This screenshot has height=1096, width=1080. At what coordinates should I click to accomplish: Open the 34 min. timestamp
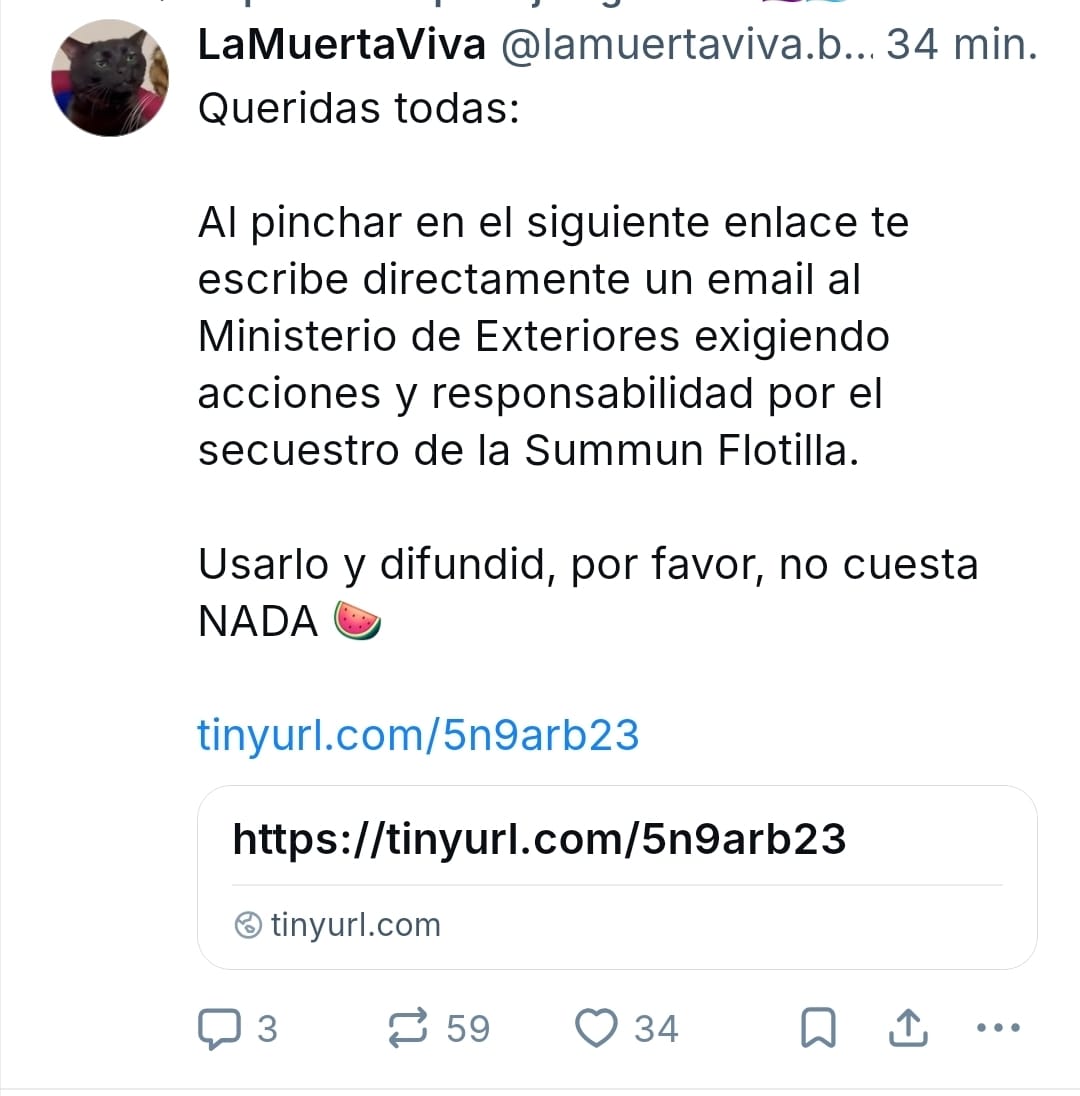tap(962, 45)
